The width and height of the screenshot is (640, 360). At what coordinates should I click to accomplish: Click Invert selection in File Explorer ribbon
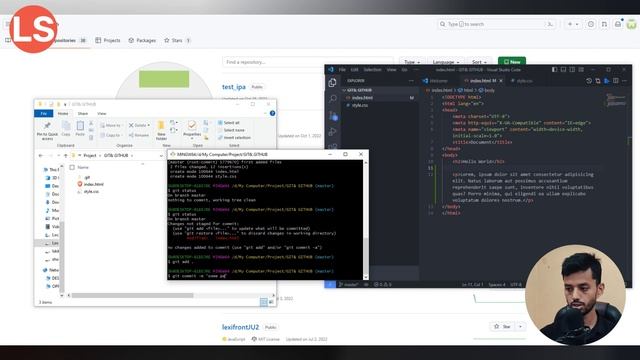pos(234,138)
